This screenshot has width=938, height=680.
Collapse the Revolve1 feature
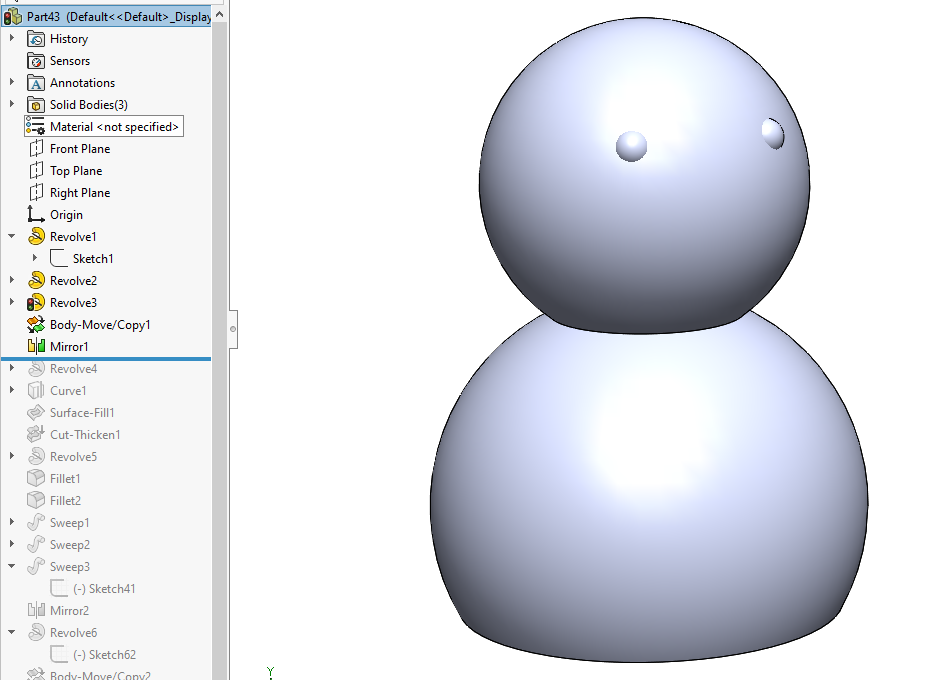coord(12,236)
